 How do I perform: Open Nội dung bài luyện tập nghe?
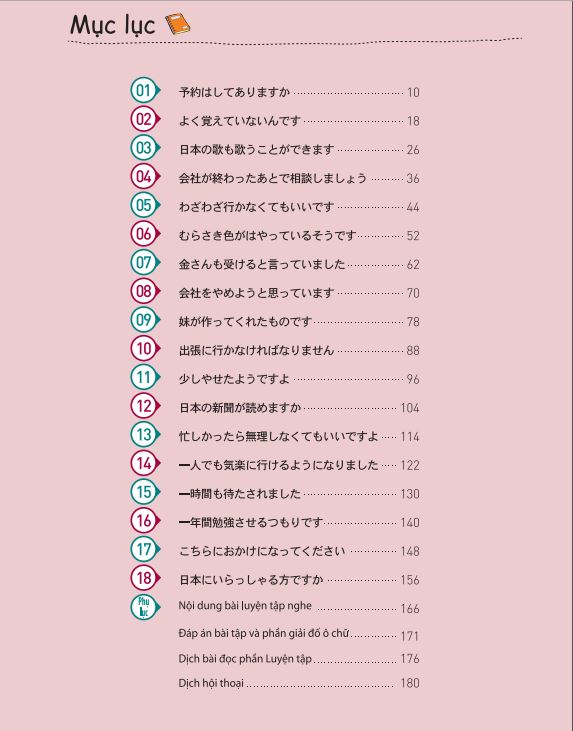(x=245, y=606)
